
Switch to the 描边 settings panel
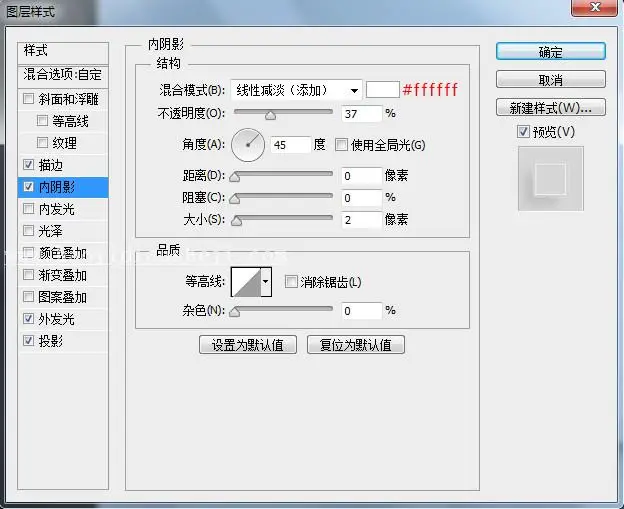[51, 165]
